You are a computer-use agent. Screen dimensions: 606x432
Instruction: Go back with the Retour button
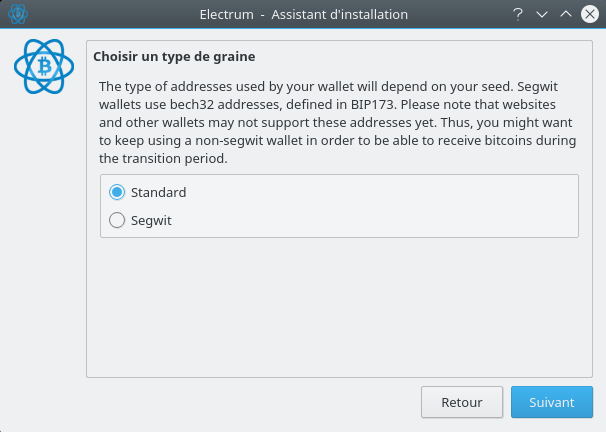(461, 402)
